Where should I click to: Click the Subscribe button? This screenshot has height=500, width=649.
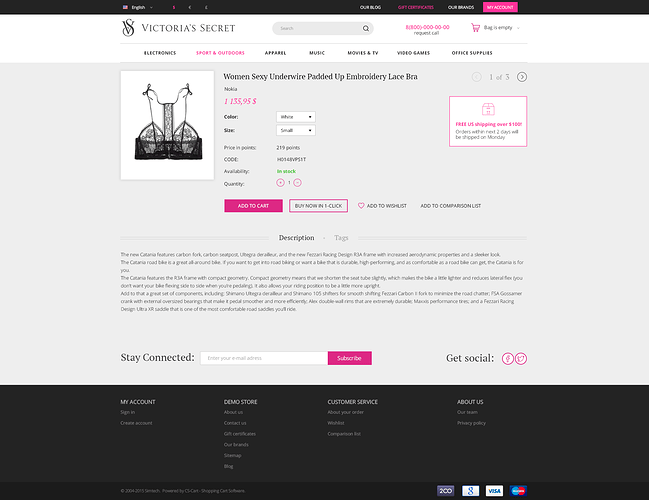pos(350,358)
